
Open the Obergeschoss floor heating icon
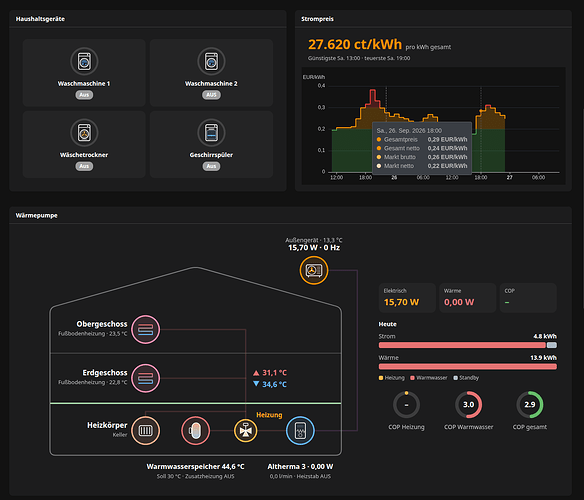tap(146, 329)
